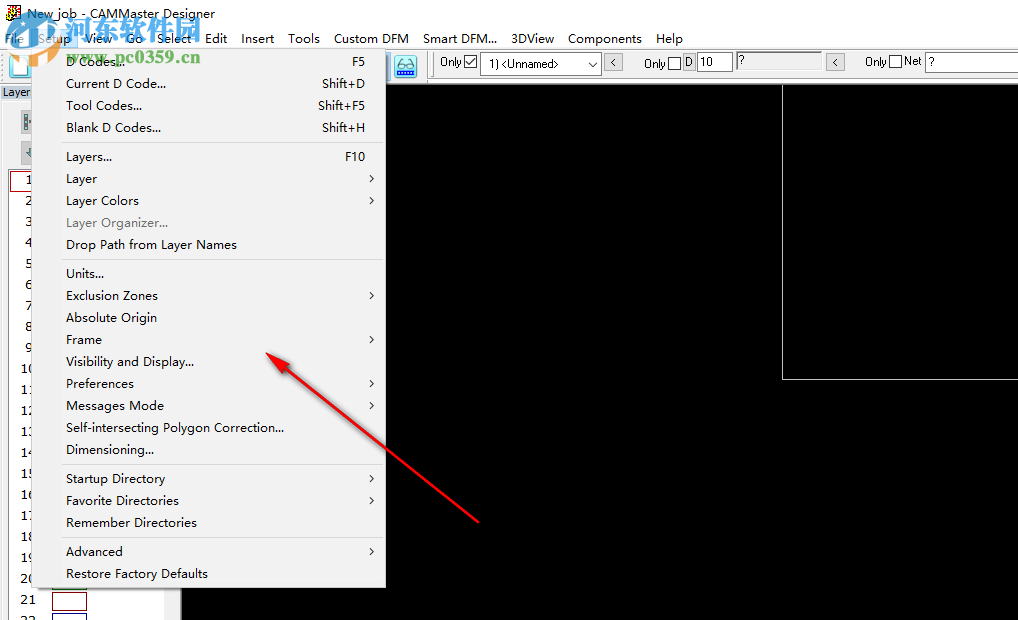Image resolution: width=1018 pixels, height=620 pixels.
Task: Click the D code input field containing 10
Action: [714, 61]
